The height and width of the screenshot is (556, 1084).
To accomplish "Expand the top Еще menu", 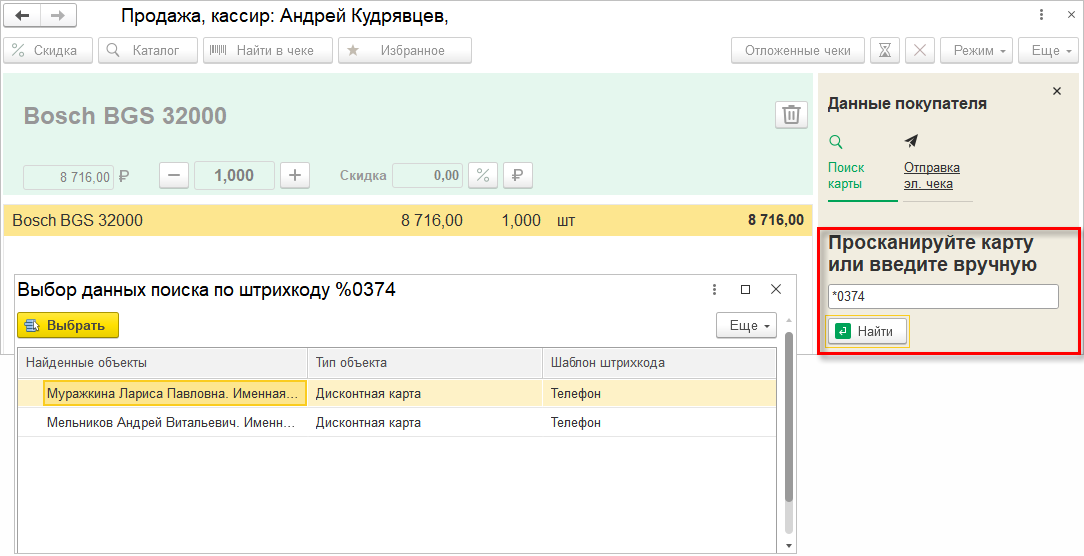I will [x=1048, y=51].
